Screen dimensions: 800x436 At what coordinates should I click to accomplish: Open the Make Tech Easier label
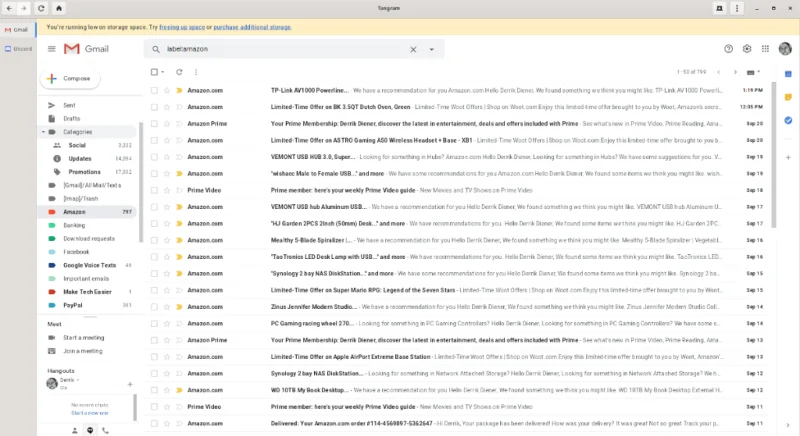tap(87, 292)
